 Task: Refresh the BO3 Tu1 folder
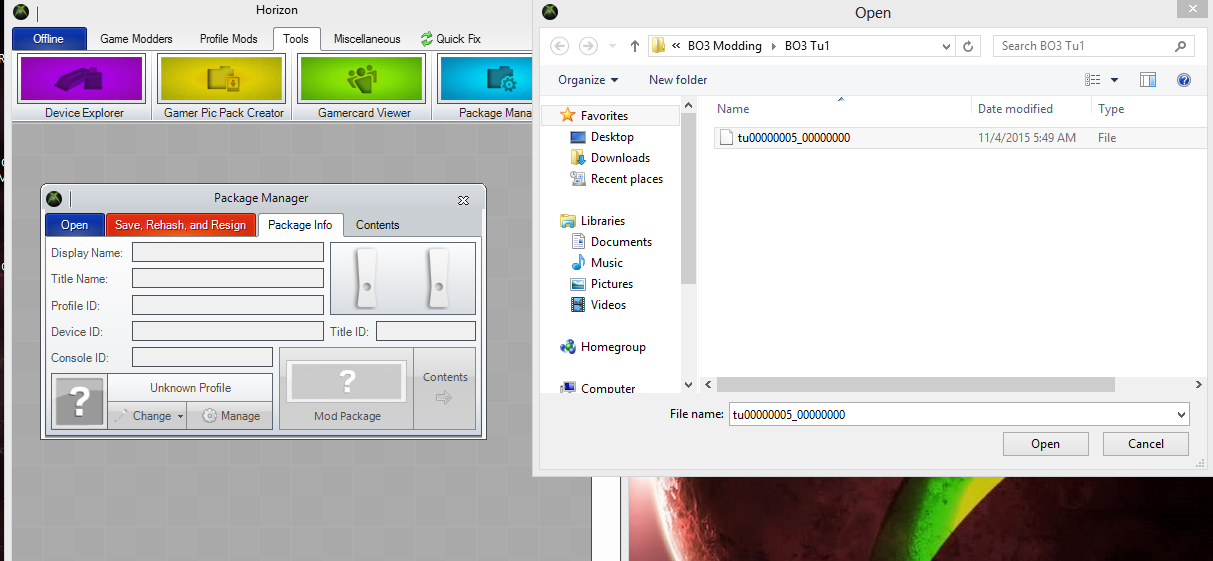(x=968, y=46)
